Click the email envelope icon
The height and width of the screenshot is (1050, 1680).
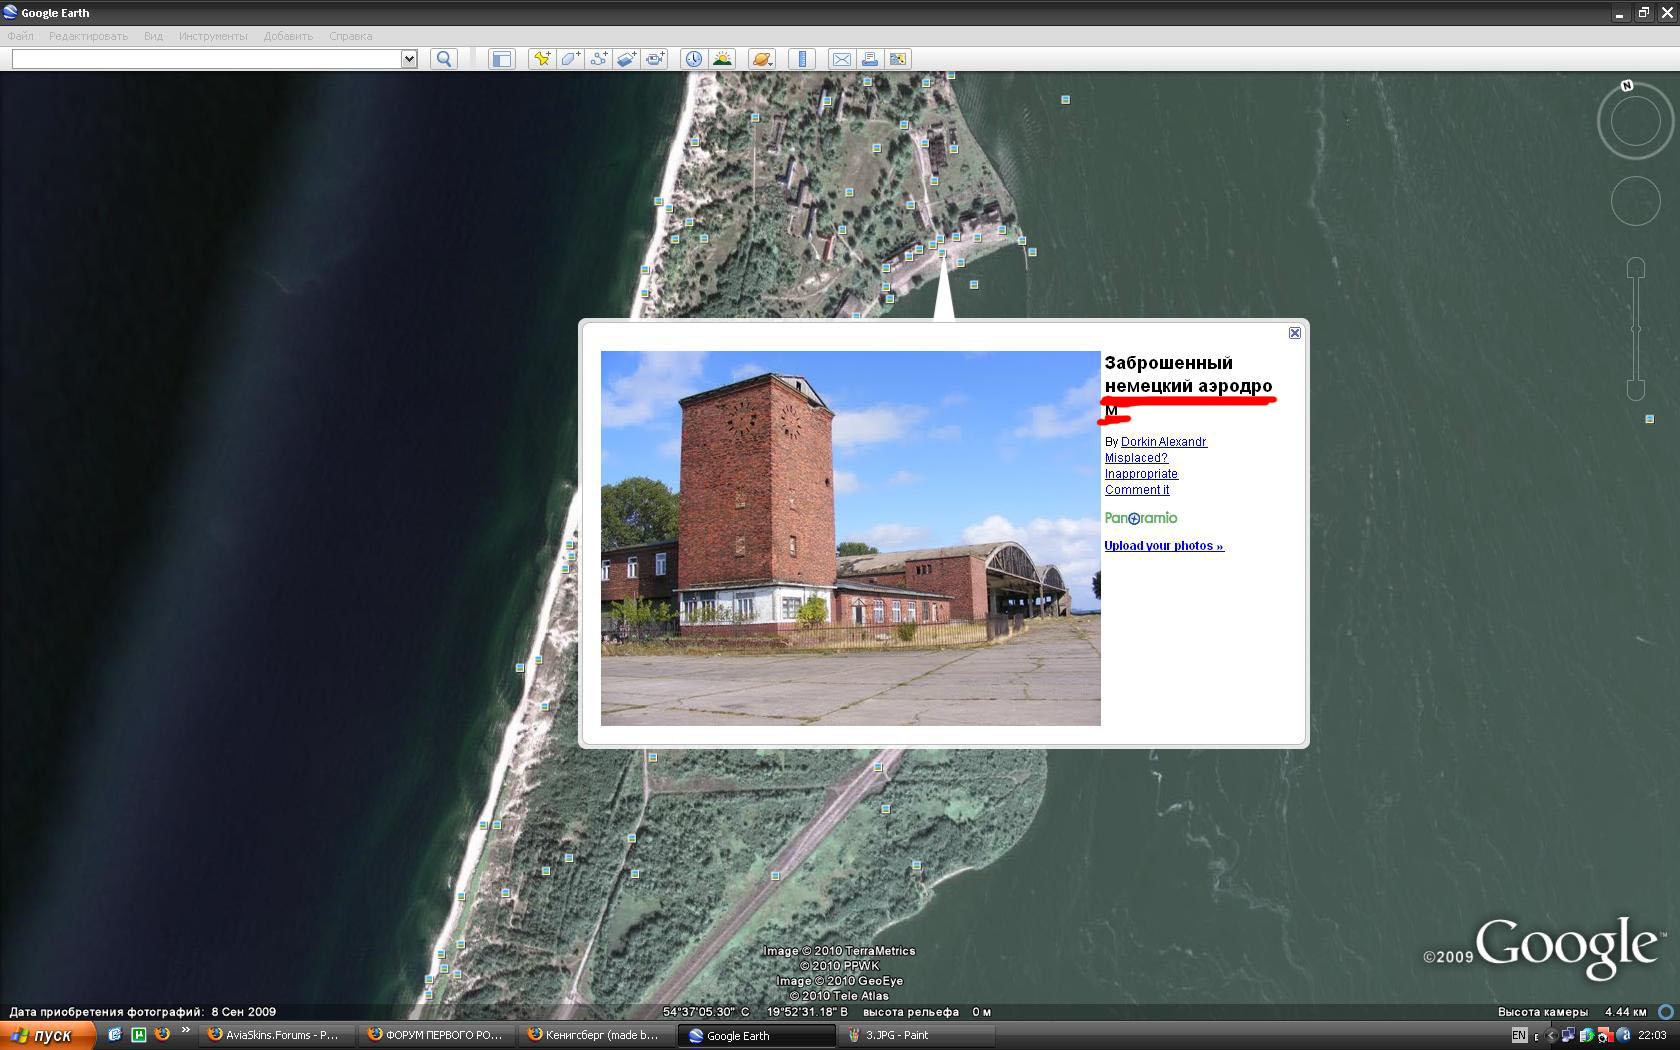coord(842,59)
